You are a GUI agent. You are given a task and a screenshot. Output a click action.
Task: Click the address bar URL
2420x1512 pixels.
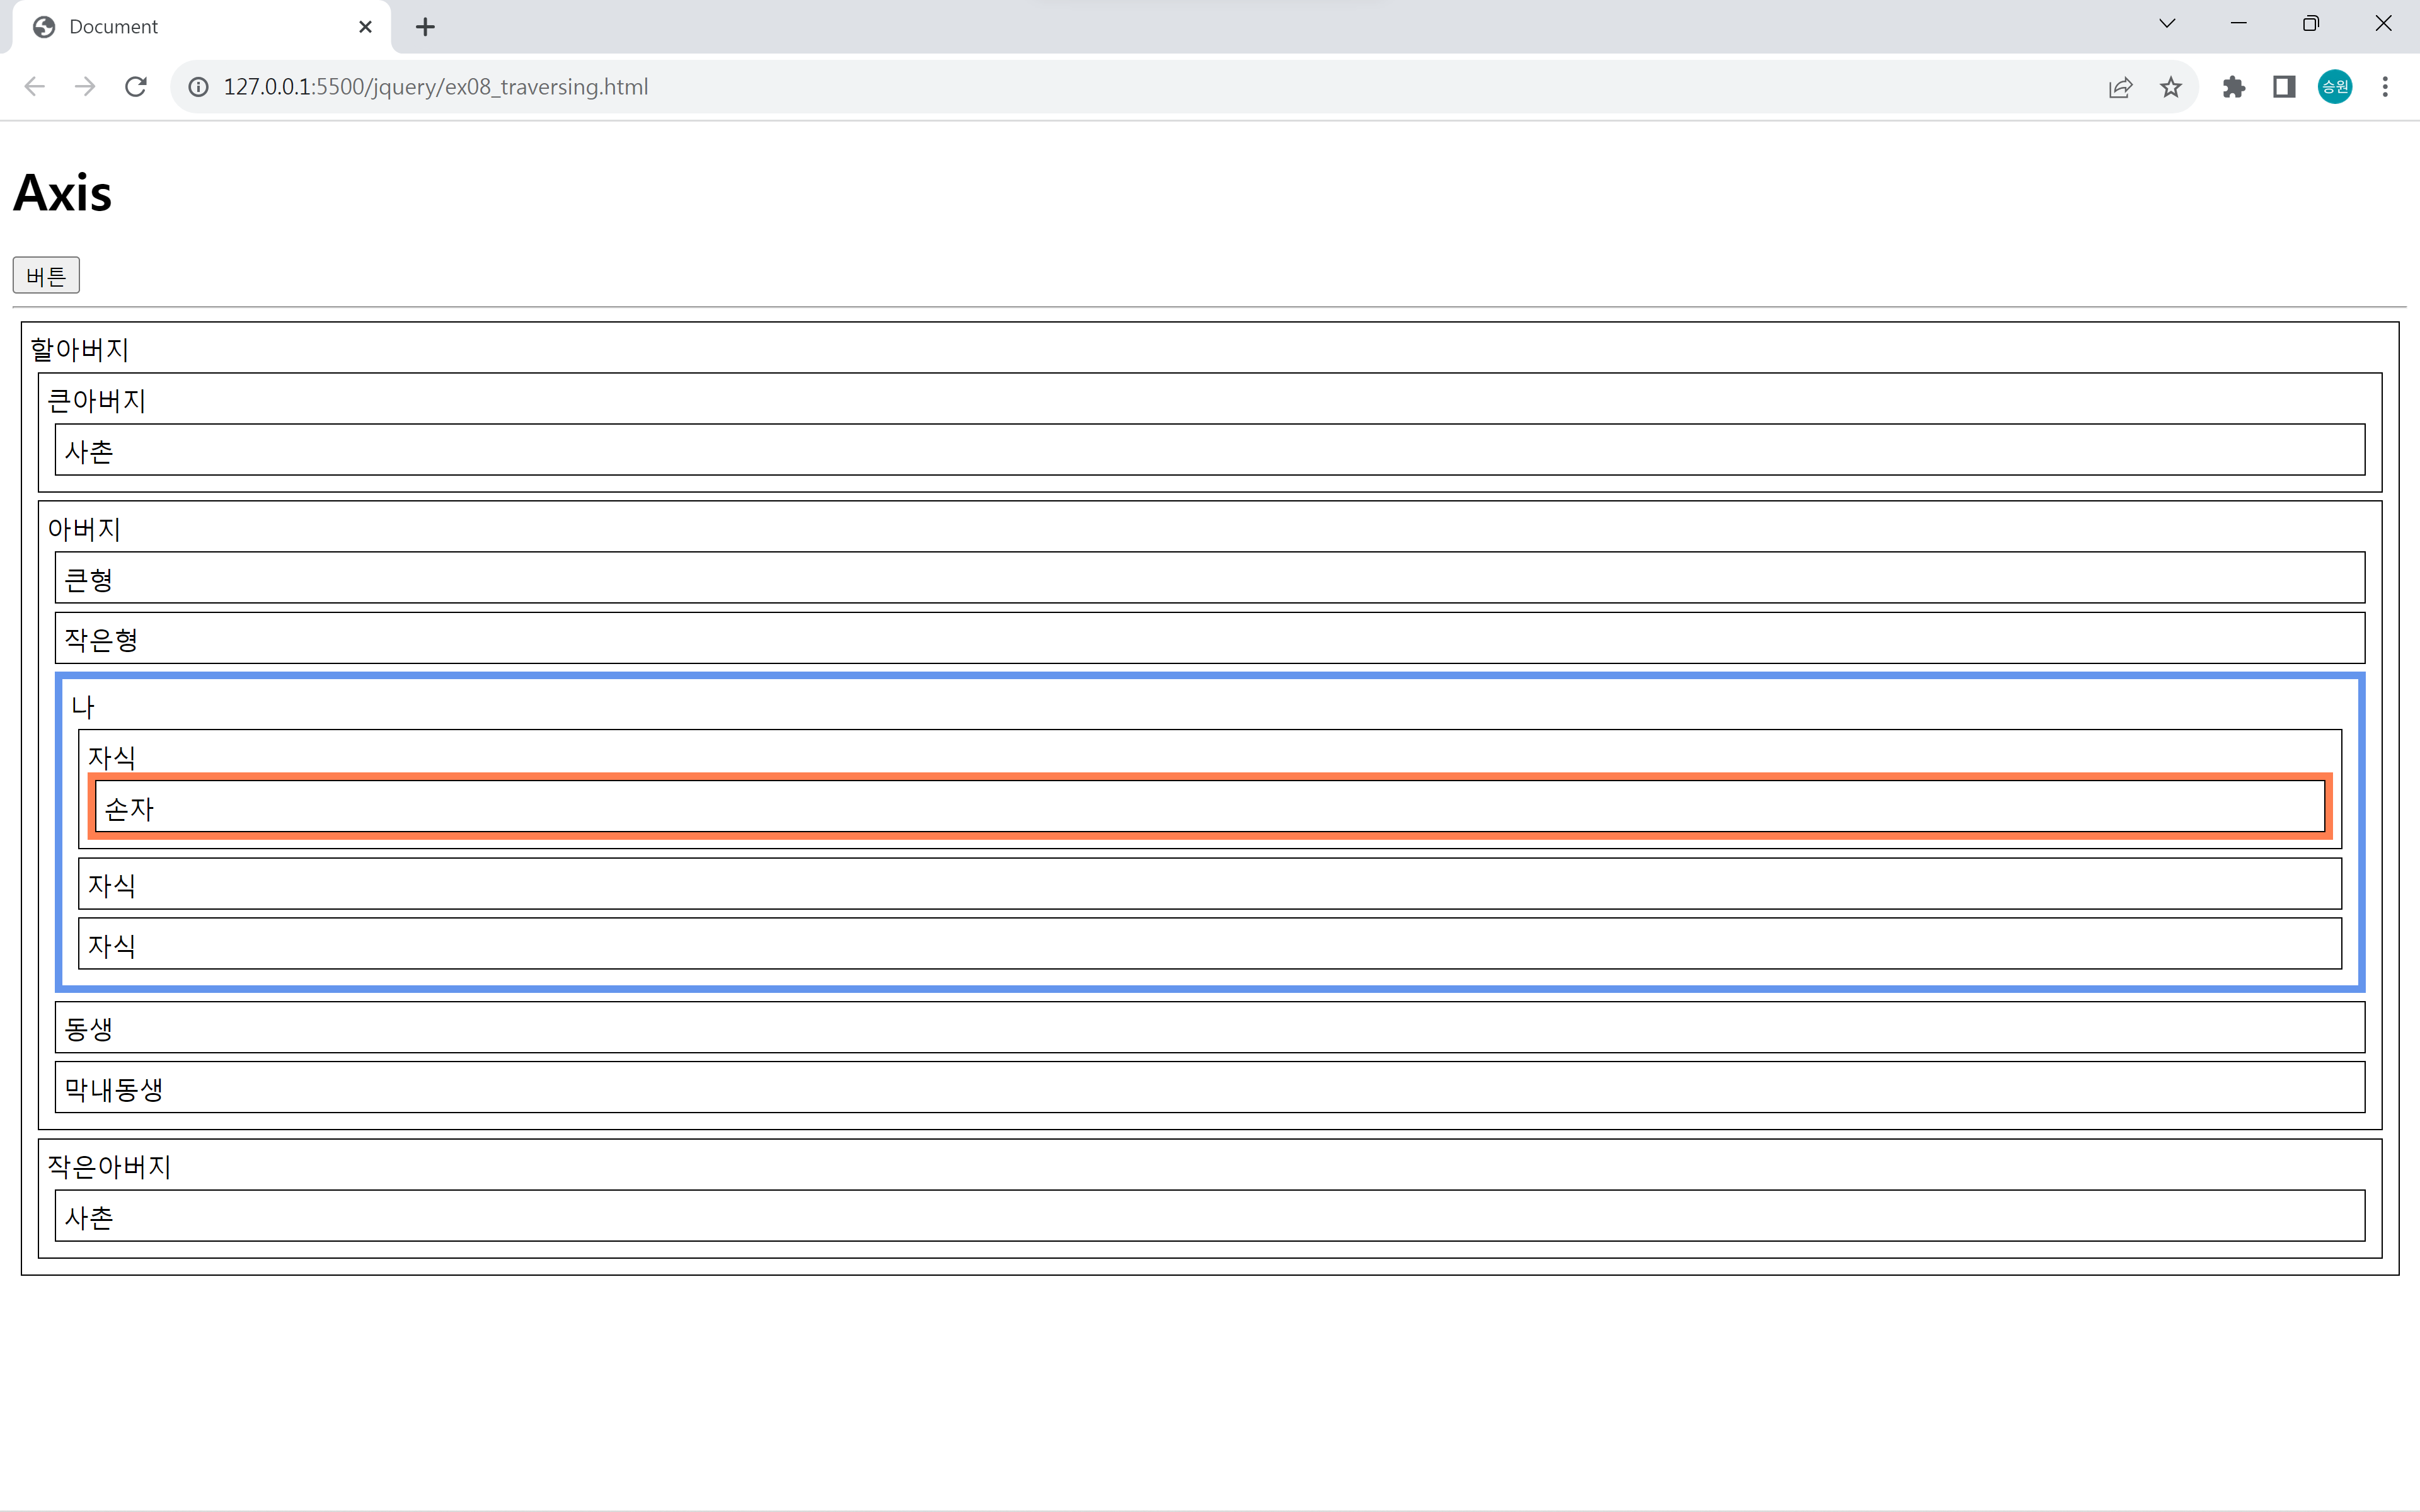(x=436, y=87)
